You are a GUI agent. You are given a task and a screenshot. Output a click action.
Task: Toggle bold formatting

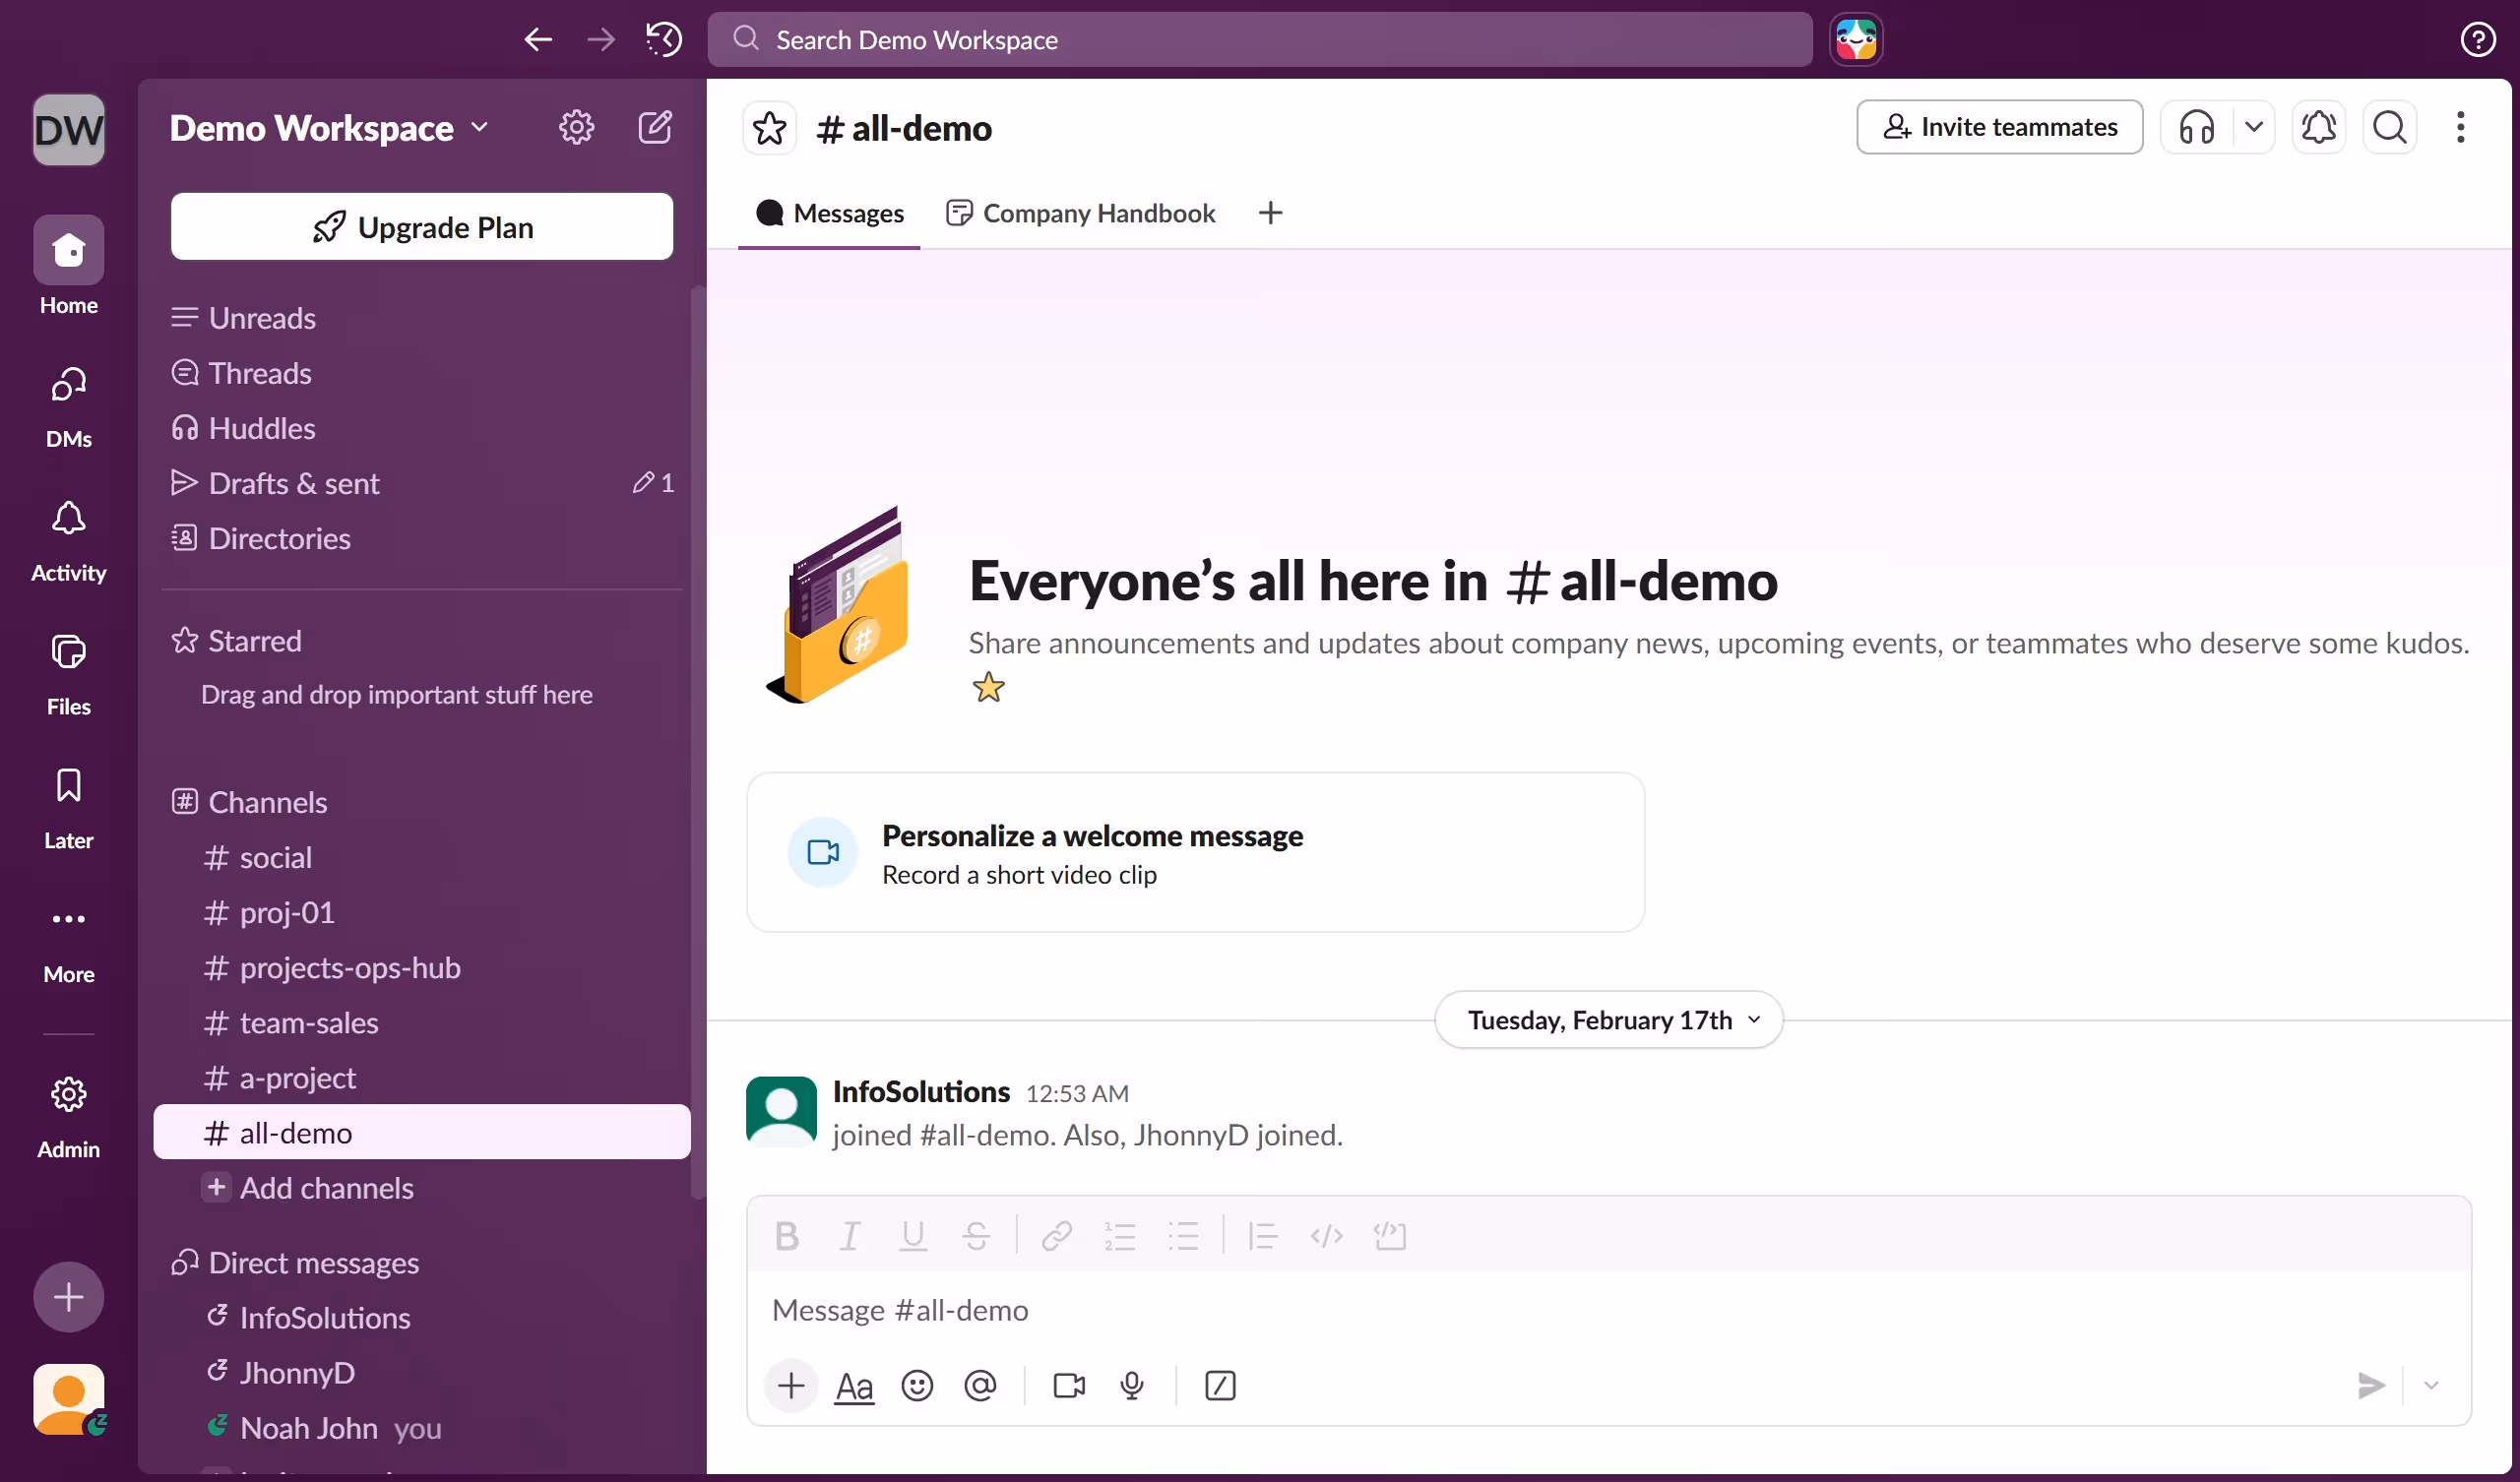pos(787,1236)
